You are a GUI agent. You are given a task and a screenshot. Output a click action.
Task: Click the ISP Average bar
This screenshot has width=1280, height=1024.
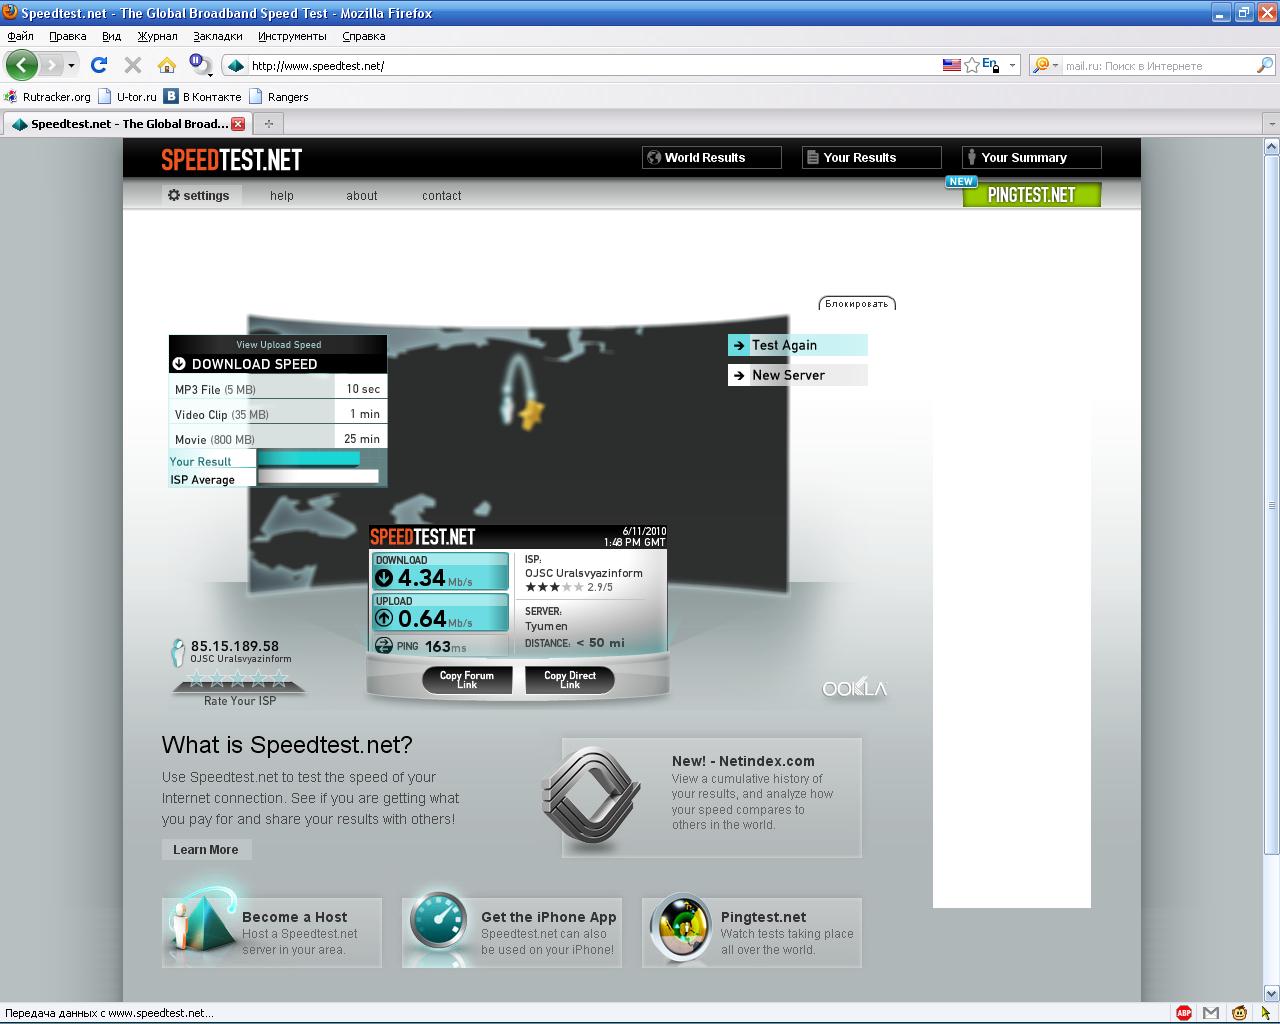point(318,477)
